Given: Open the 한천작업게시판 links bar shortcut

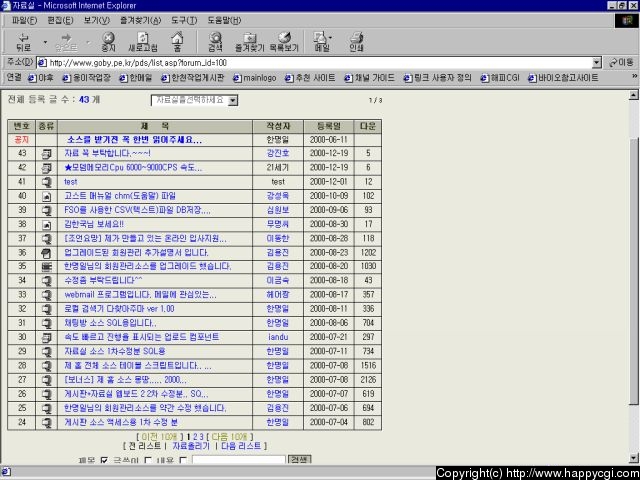Looking at the screenshot, I should [x=192, y=78].
